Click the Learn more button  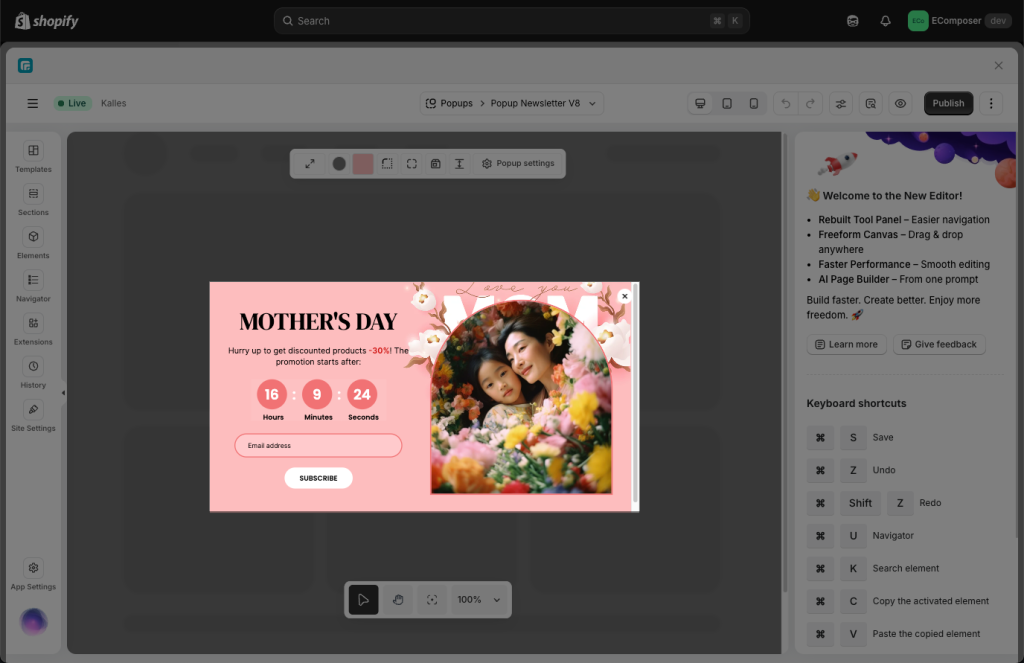coord(846,344)
